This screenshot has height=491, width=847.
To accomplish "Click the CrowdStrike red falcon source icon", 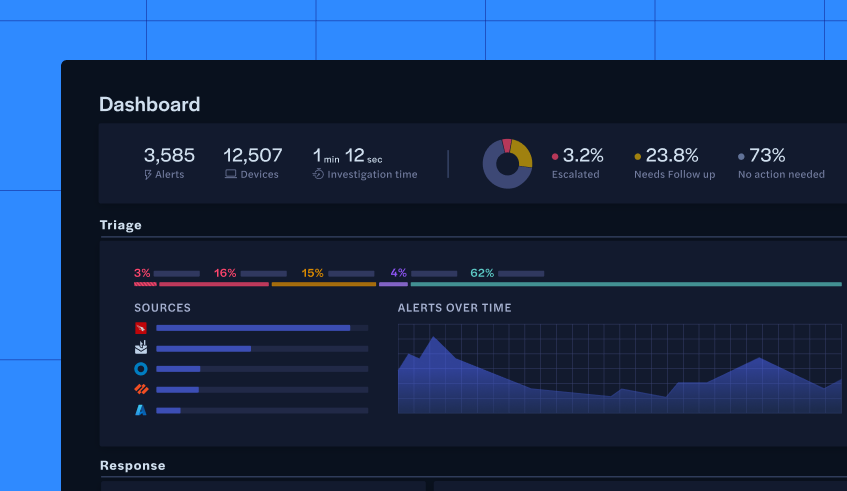I will pyautogui.click(x=141, y=328).
